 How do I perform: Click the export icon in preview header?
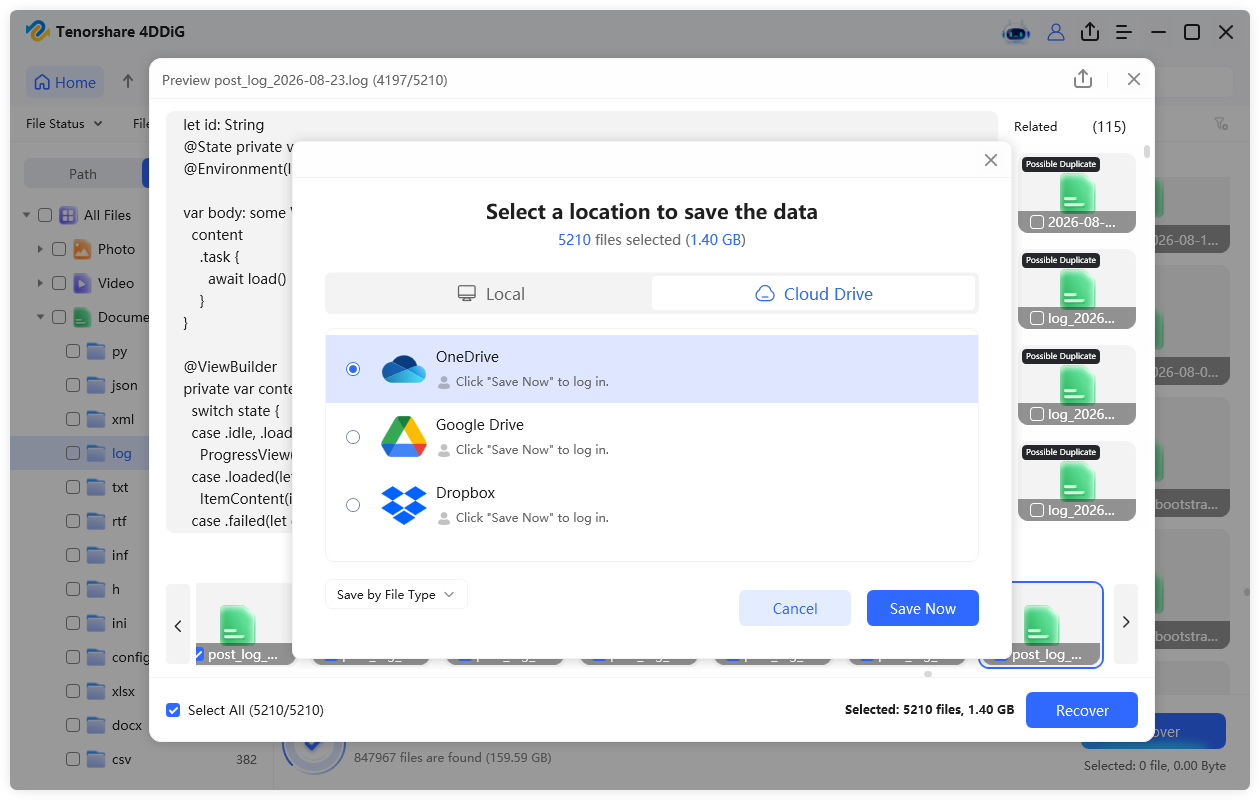(1082, 79)
